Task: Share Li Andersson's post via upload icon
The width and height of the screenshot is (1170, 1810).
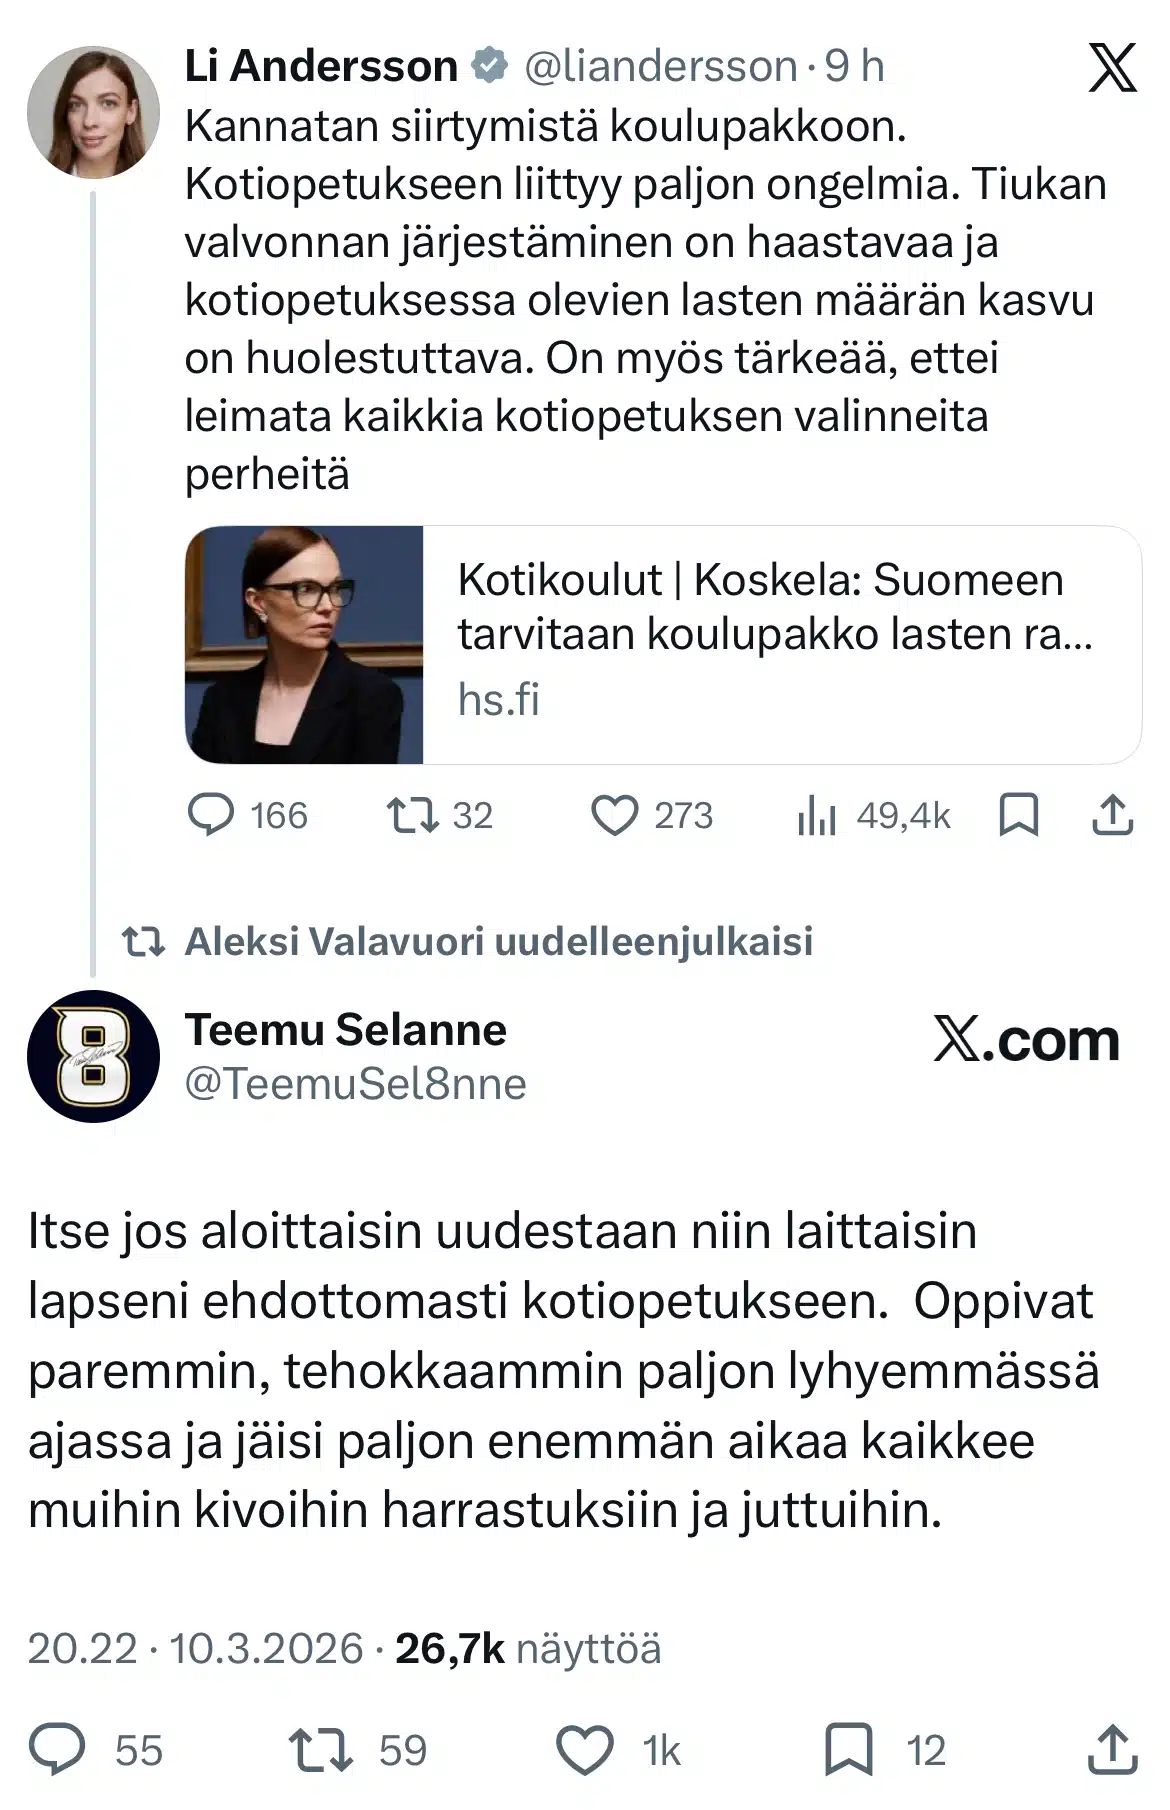Action: click(x=1112, y=815)
